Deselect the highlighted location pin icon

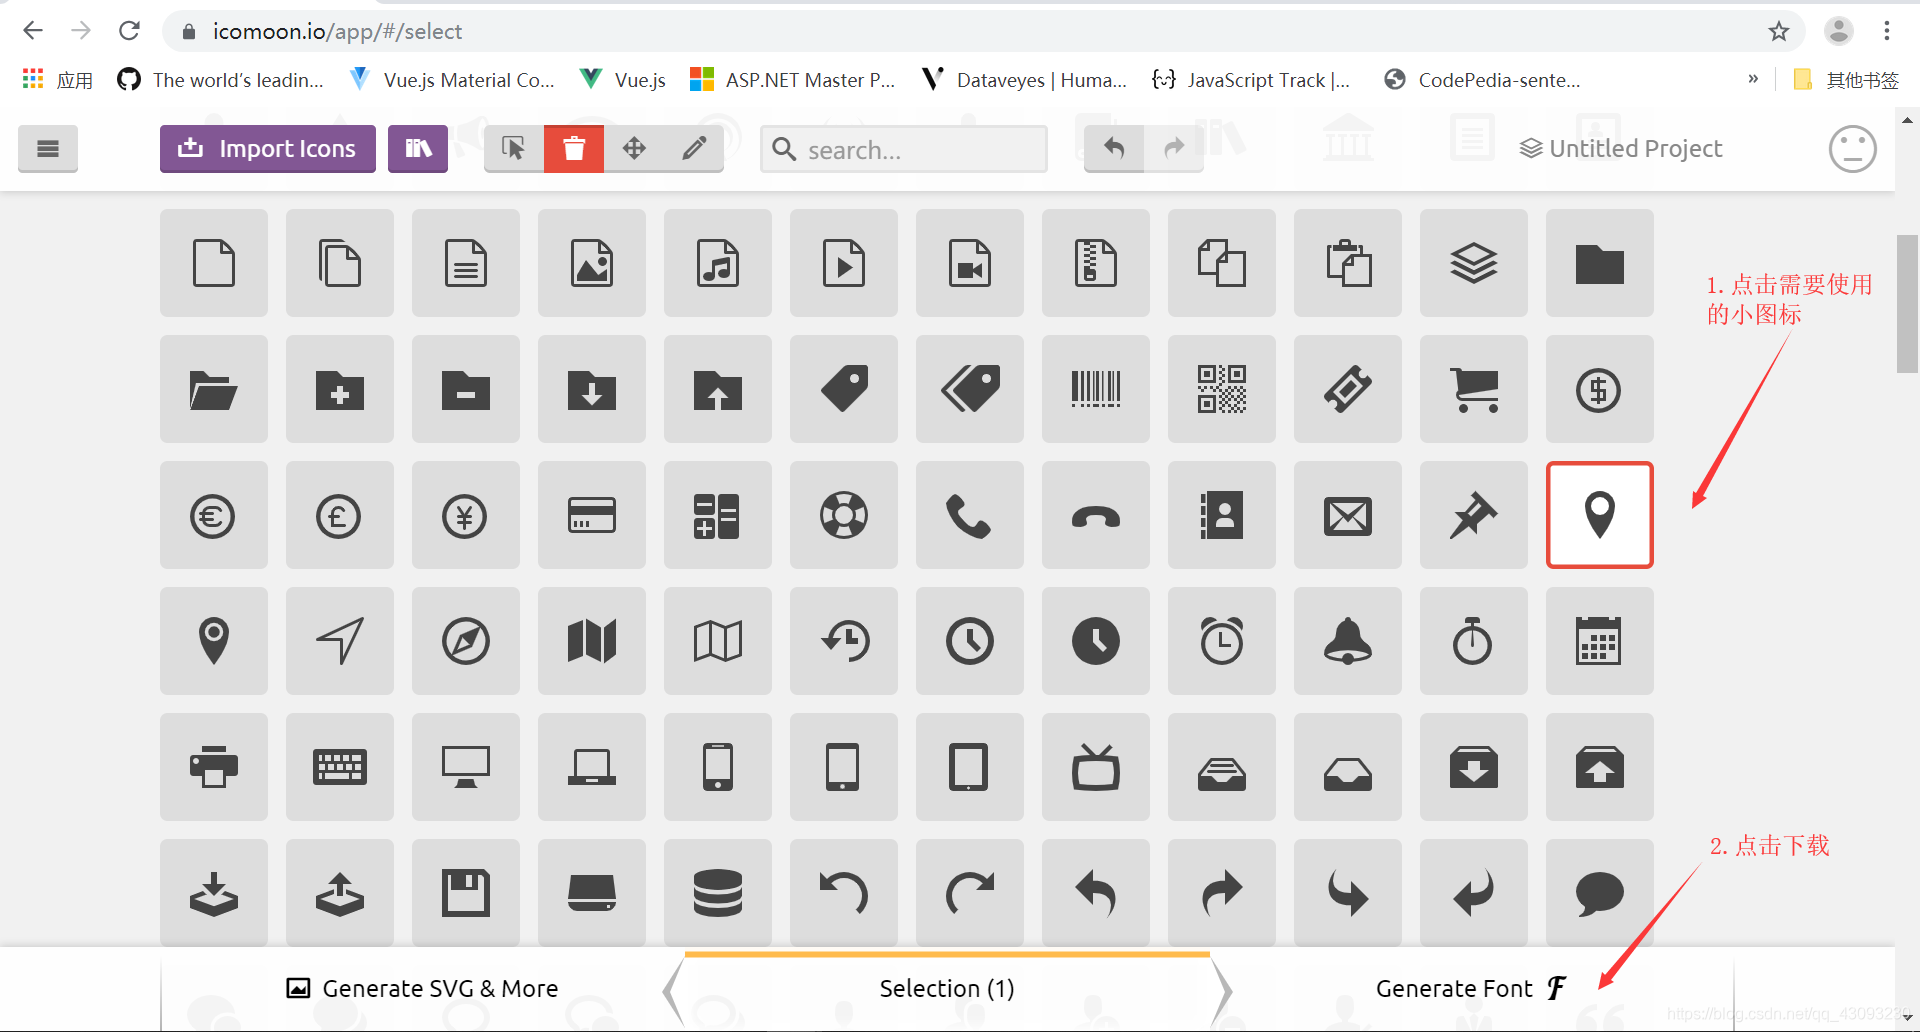pyautogui.click(x=1600, y=515)
